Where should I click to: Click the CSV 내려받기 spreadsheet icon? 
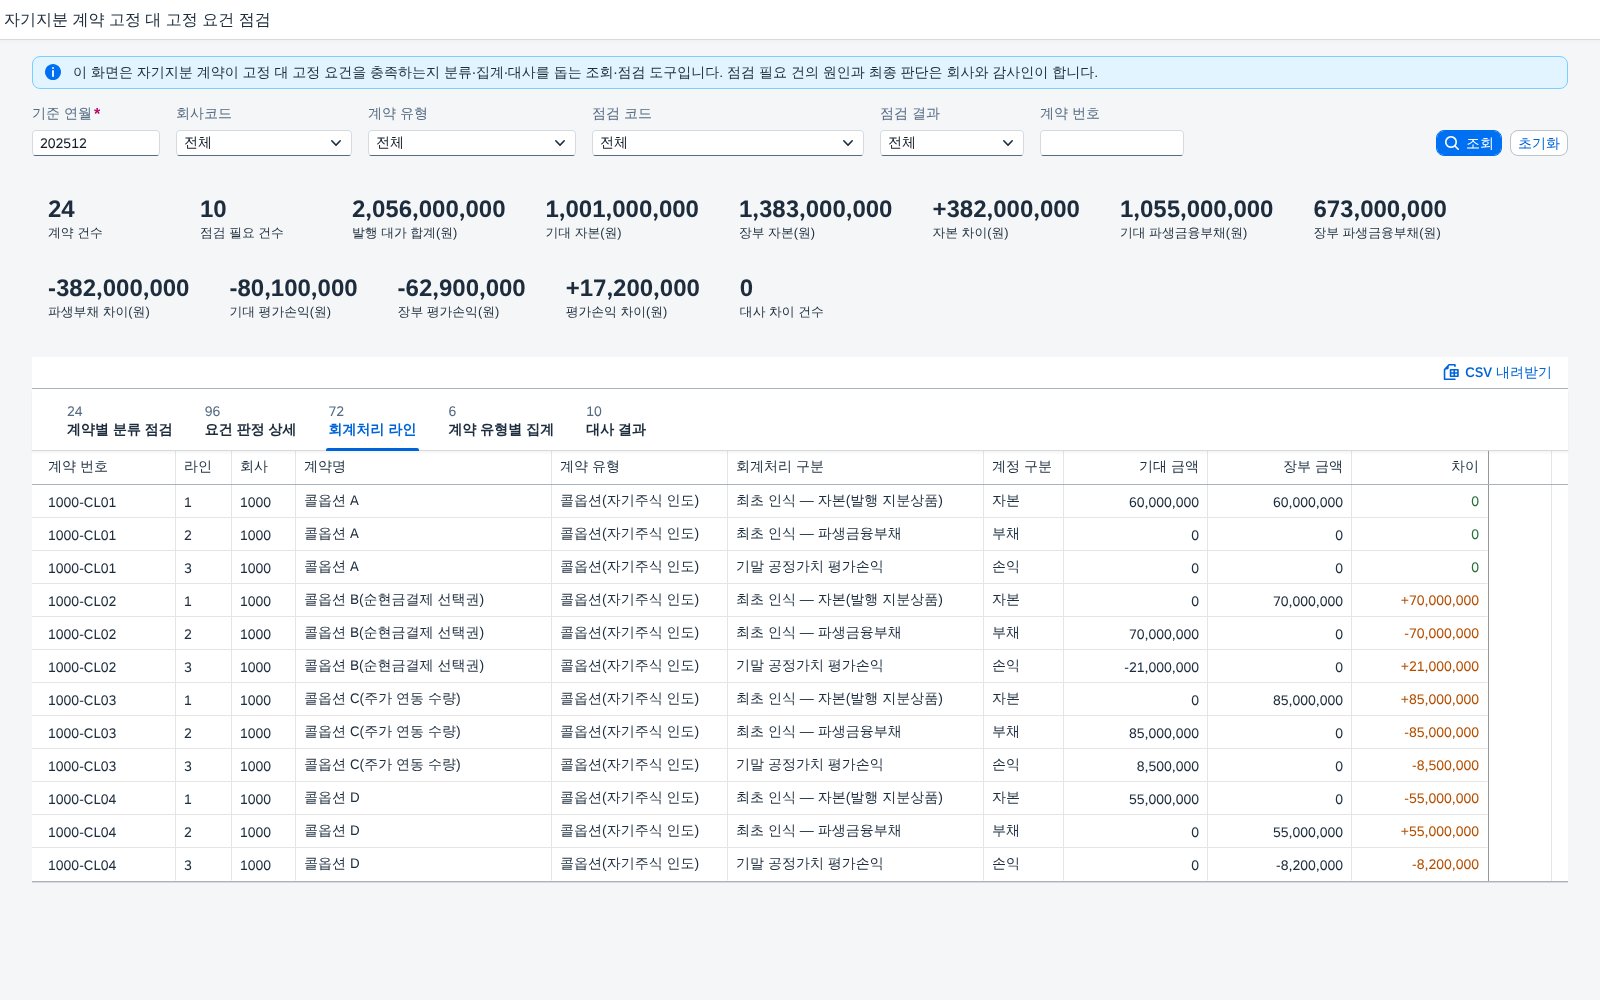(1451, 372)
